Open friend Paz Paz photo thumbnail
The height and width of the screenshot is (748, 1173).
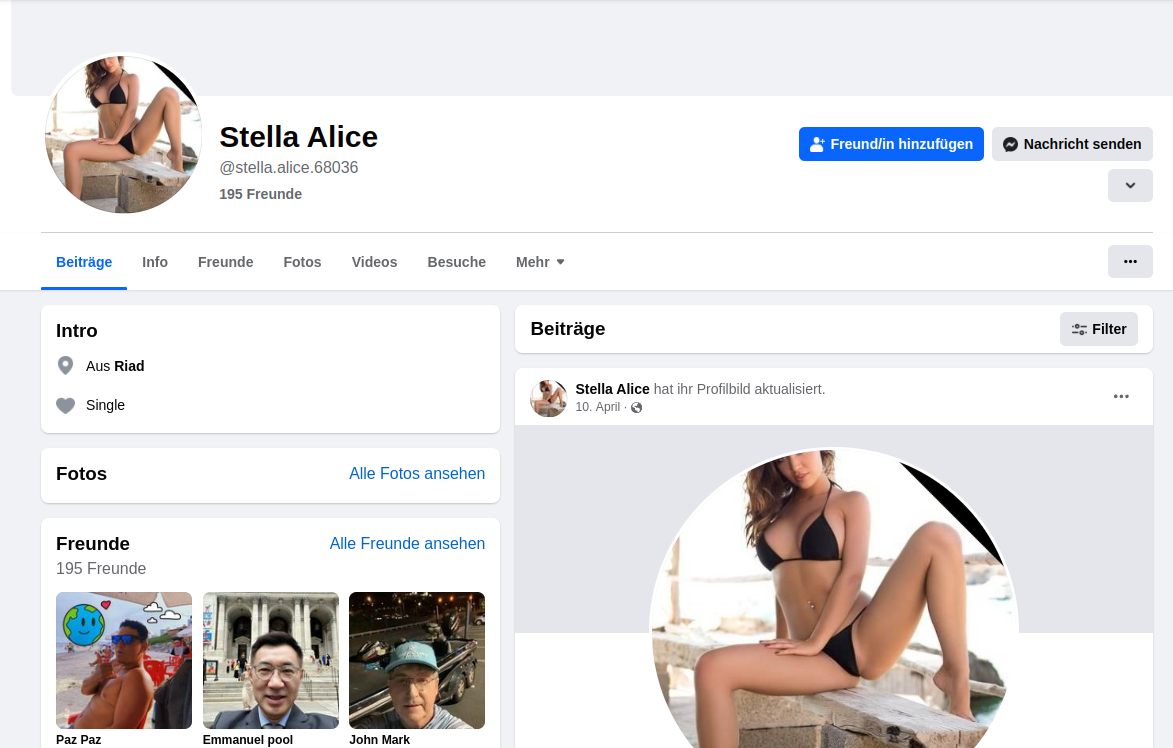(124, 660)
